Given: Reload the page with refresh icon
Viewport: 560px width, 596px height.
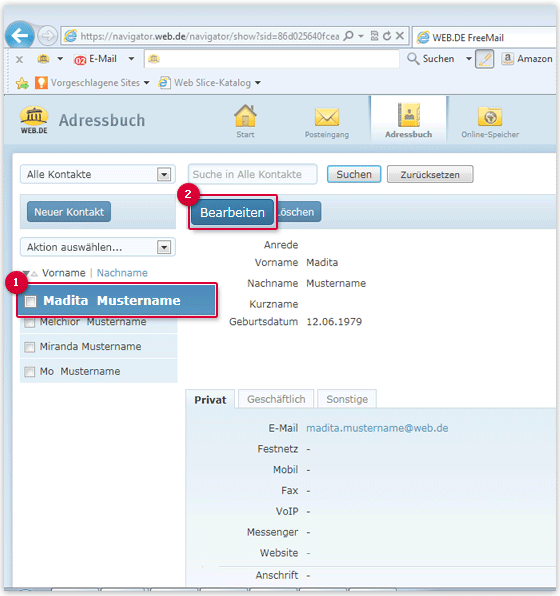Looking at the screenshot, I should (387, 36).
